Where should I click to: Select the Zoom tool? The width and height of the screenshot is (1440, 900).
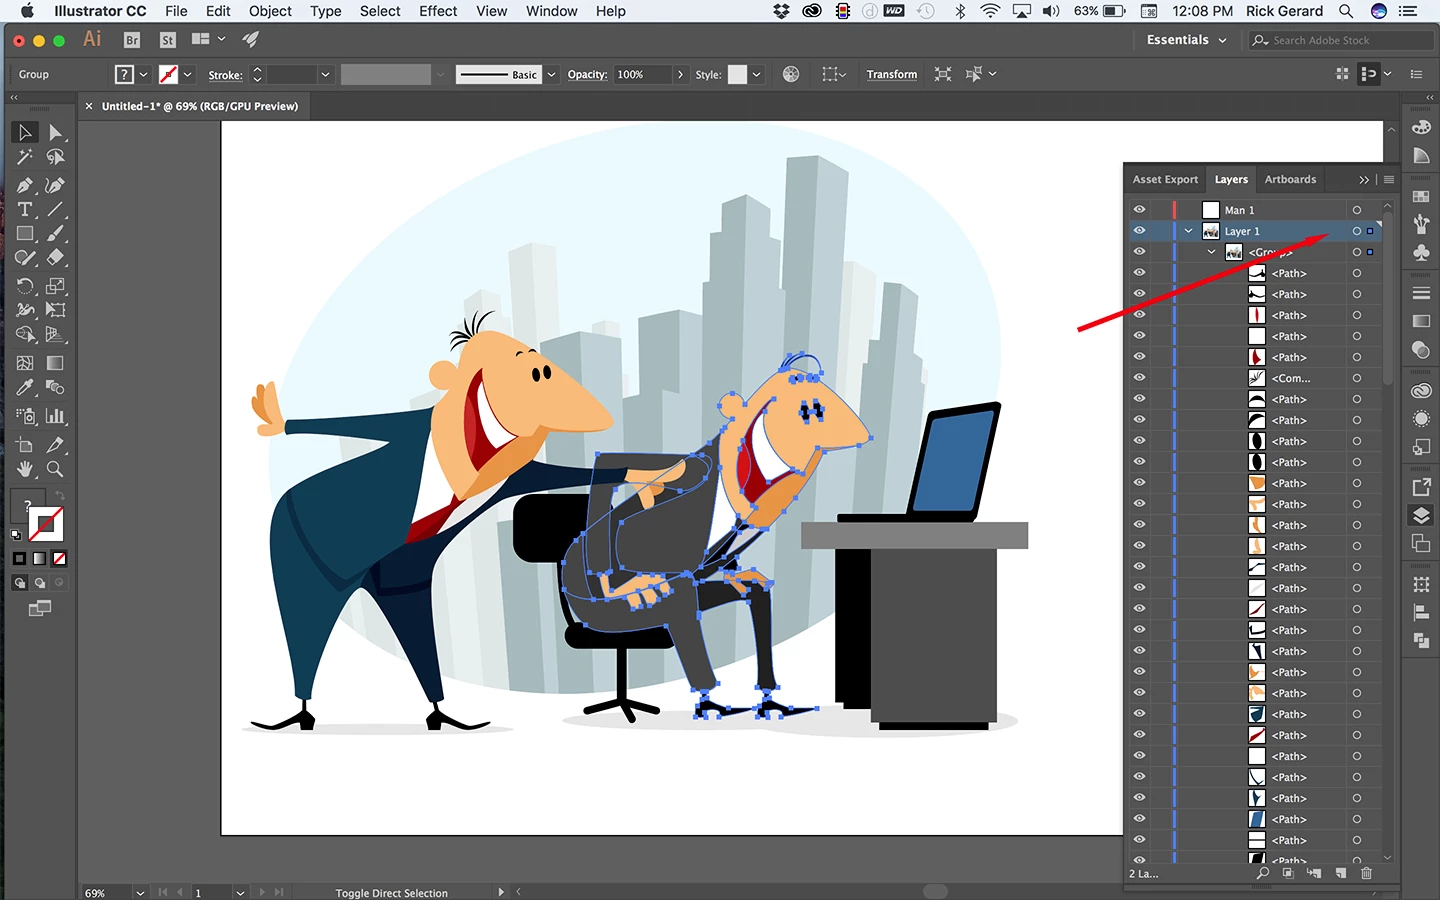click(x=55, y=469)
